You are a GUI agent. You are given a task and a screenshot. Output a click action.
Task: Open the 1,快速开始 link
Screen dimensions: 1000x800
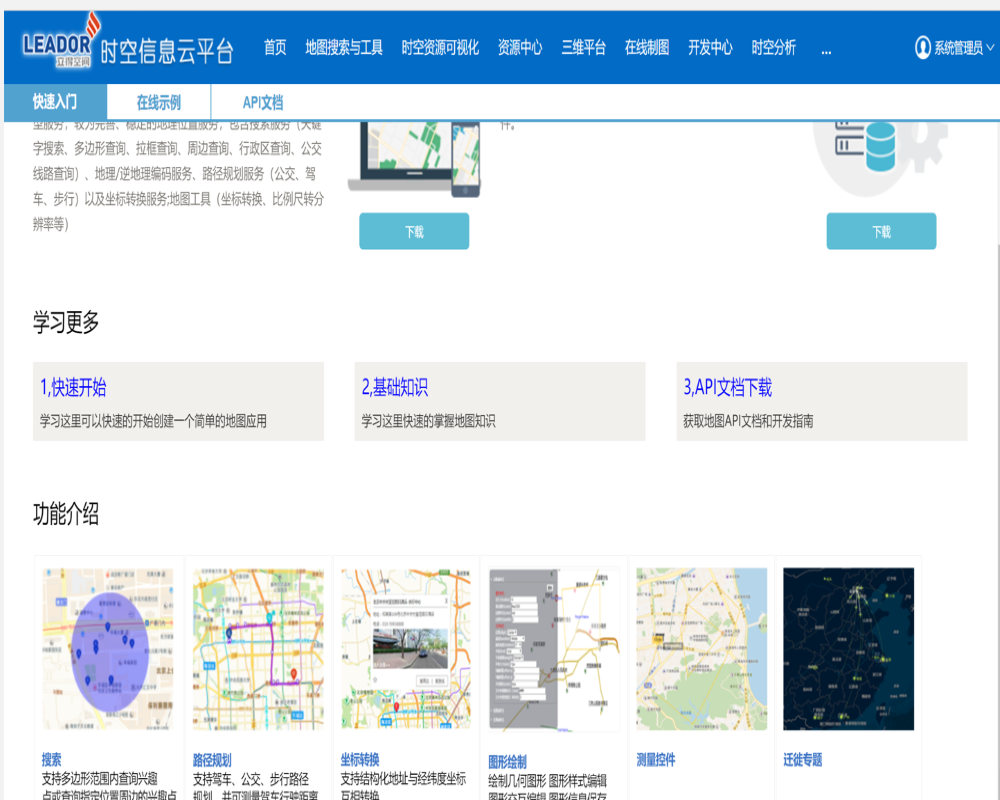tap(73, 388)
